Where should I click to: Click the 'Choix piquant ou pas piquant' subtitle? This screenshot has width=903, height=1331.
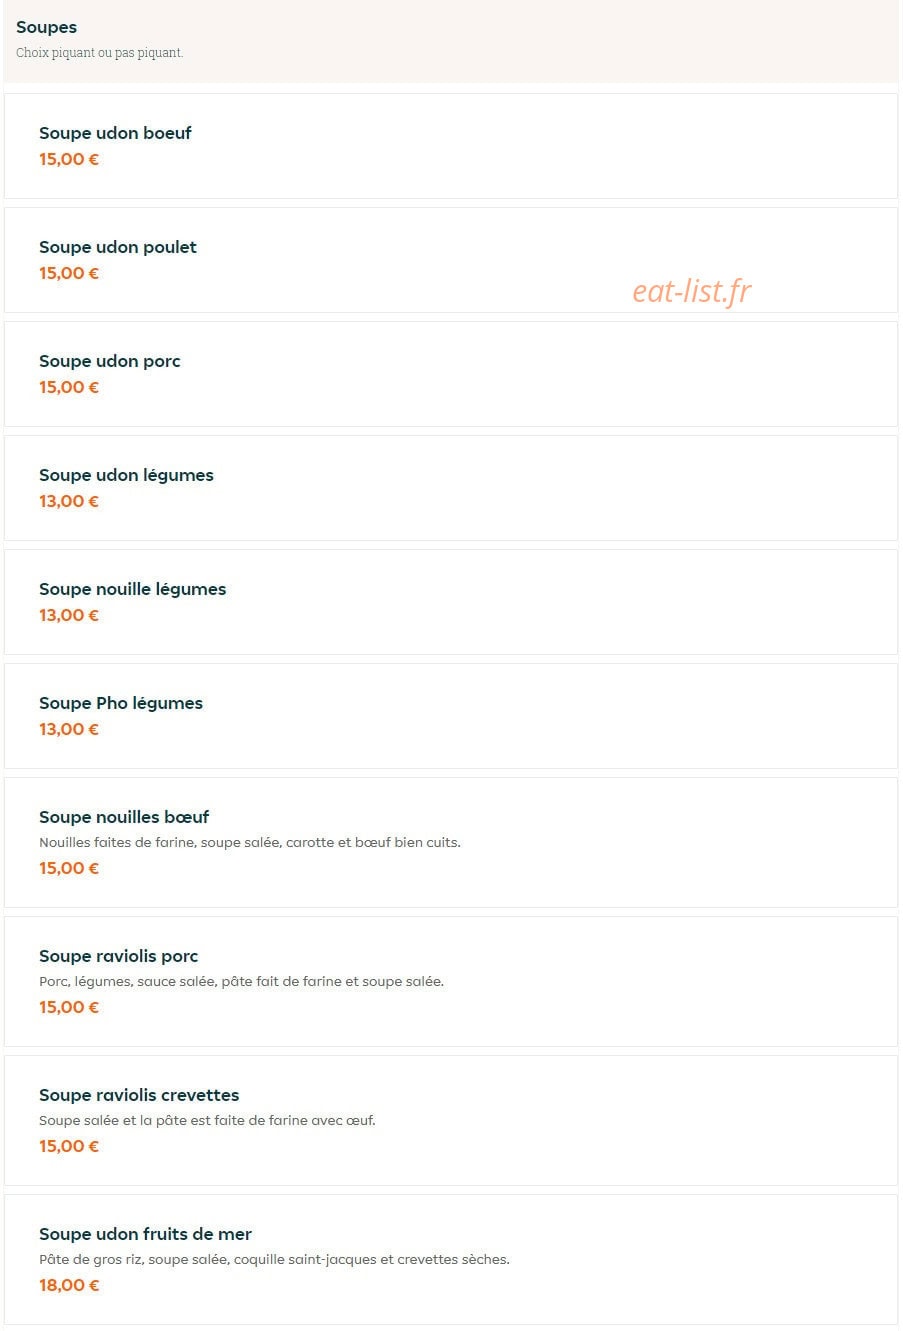coord(100,53)
